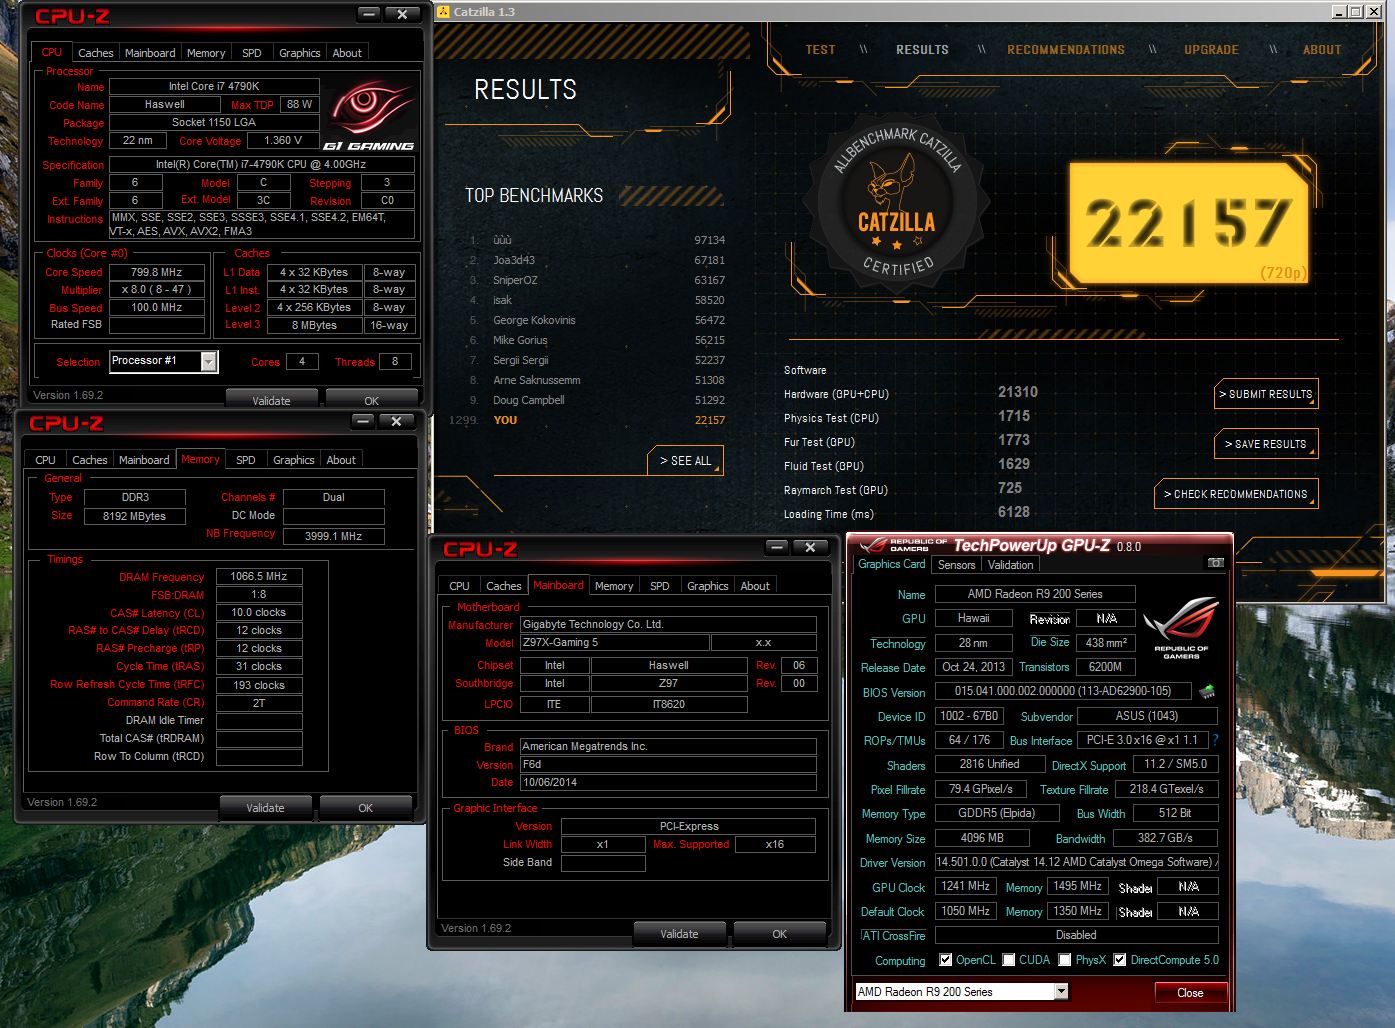Click the BIOS Version field in GPU-Z

[1063, 691]
